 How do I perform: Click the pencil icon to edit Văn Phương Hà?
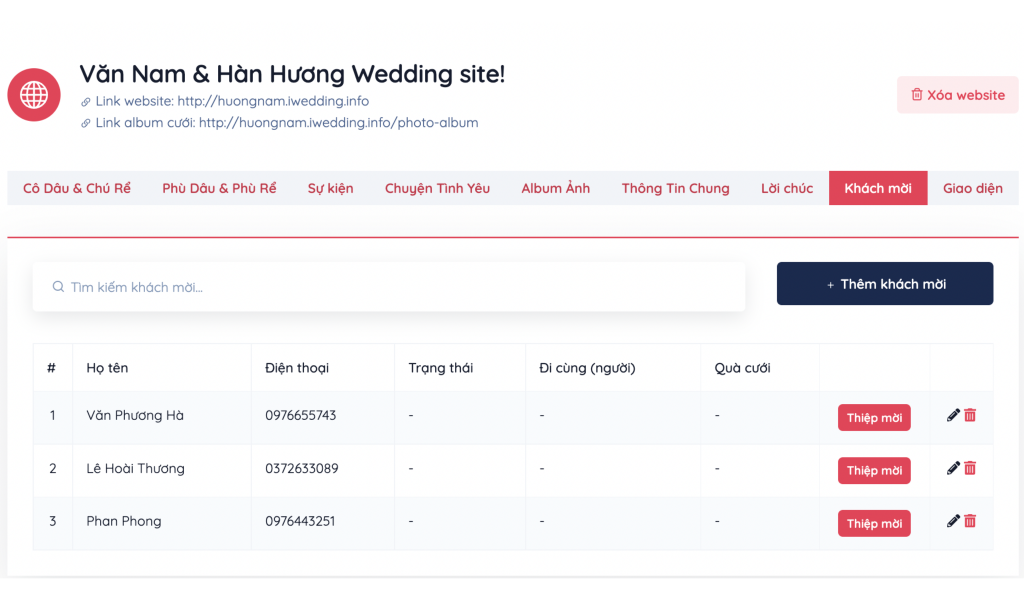(953, 416)
